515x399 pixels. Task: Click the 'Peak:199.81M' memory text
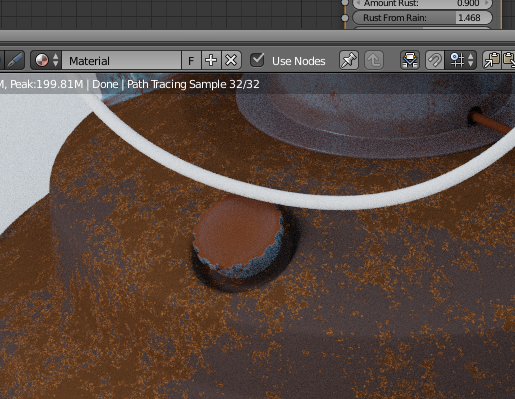point(46,84)
